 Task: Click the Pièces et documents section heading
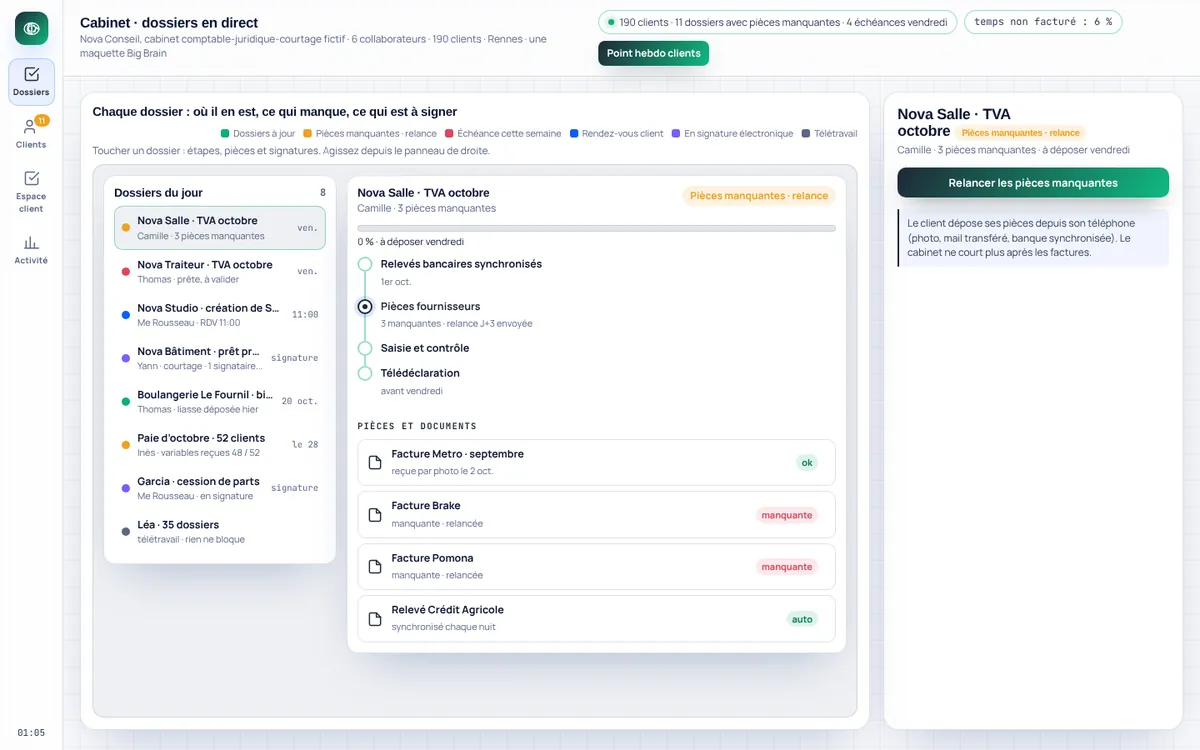pyautogui.click(x=417, y=426)
